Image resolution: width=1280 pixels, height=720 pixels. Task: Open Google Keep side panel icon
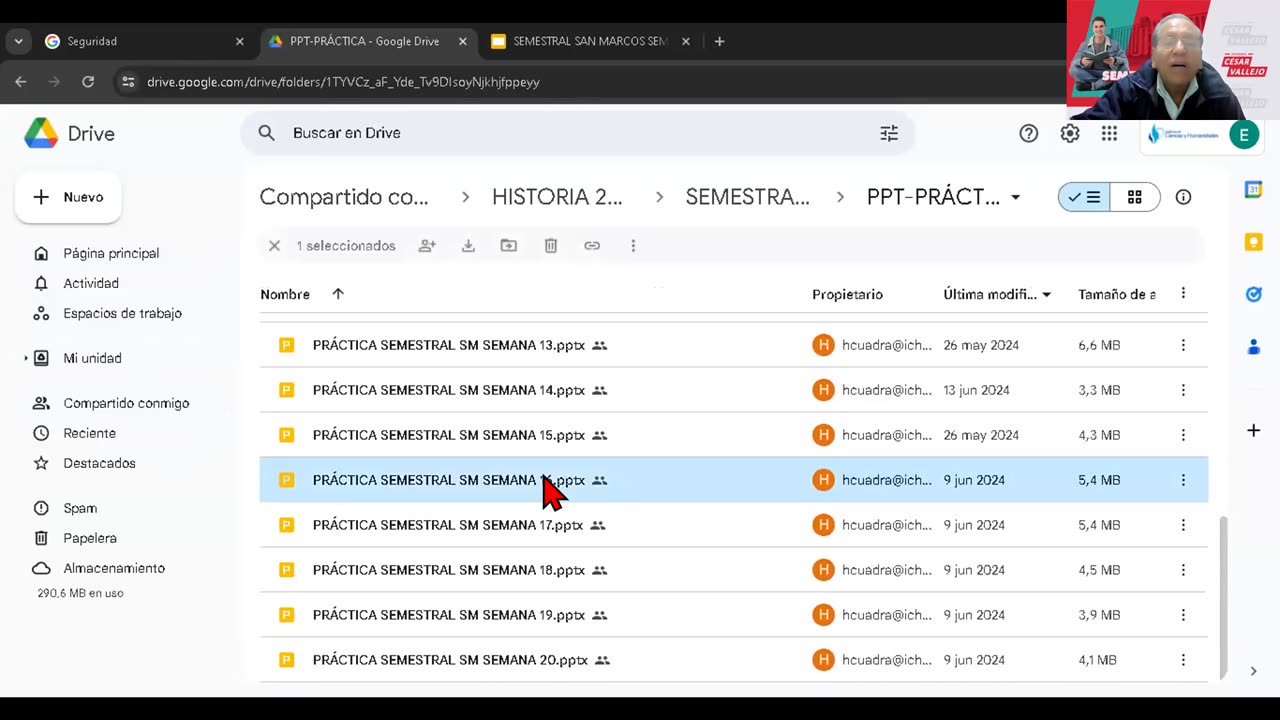[x=1253, y=242]
